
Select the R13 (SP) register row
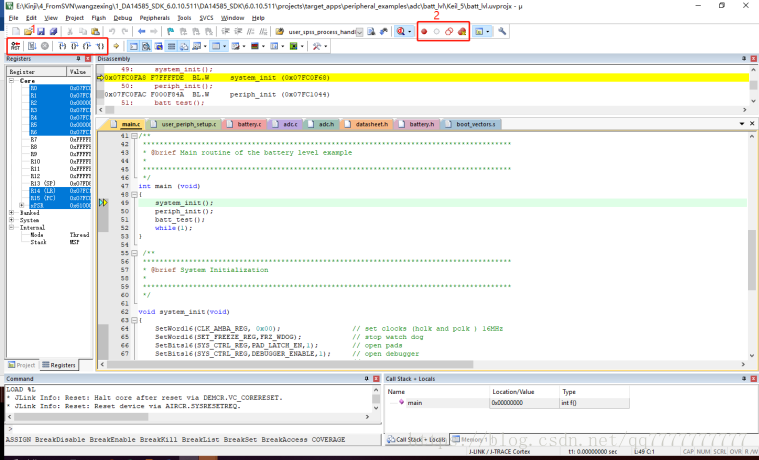(x=60, y=184)
